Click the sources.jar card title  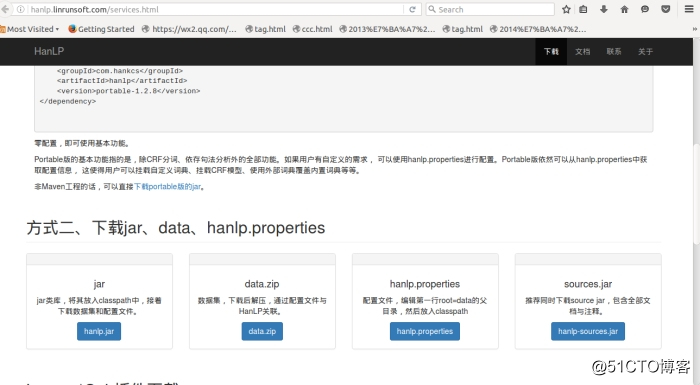(588, 284)
